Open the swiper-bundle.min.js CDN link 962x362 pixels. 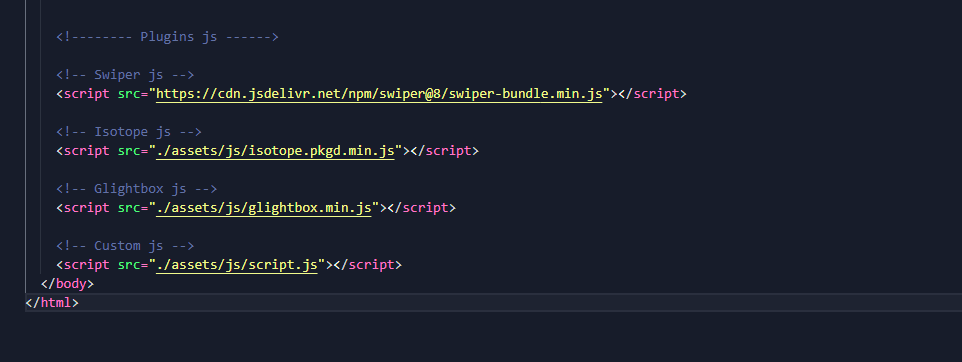pos(379,94)
